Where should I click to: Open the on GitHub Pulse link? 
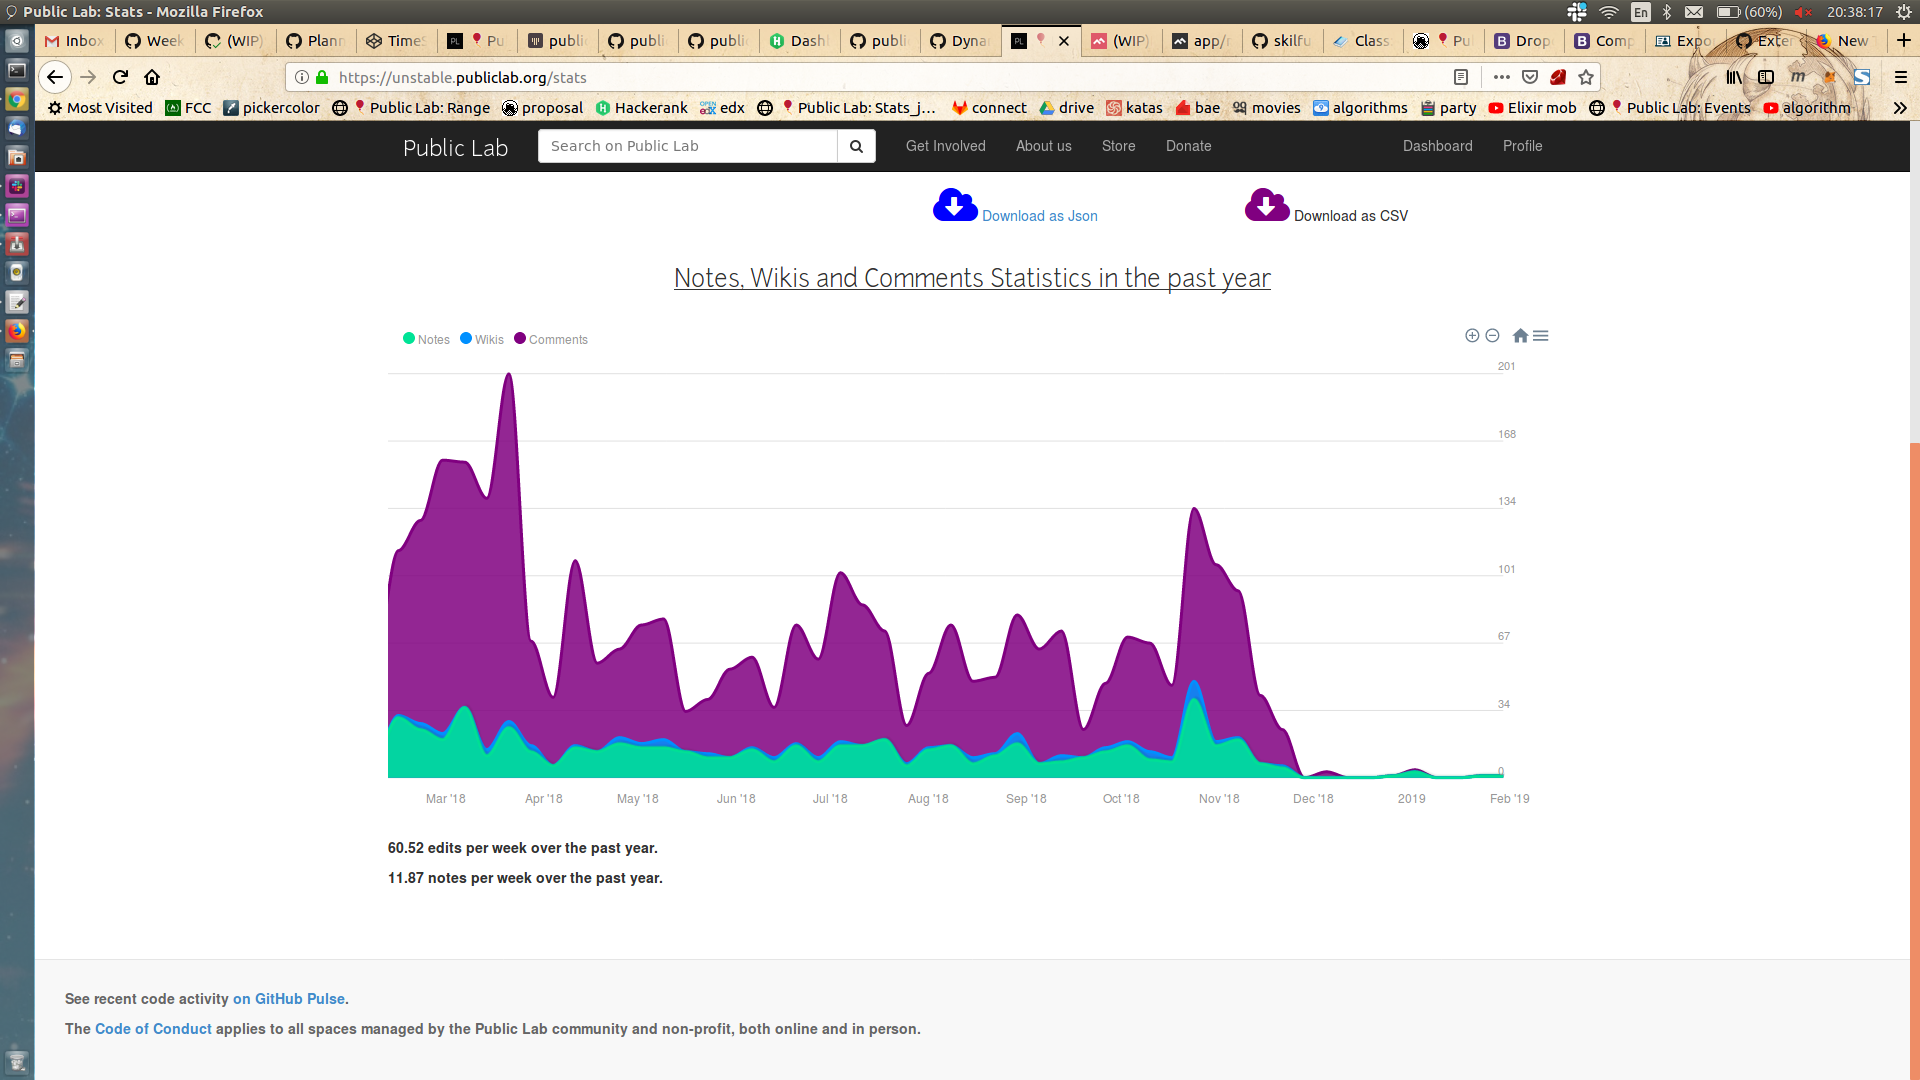[289, 999]
